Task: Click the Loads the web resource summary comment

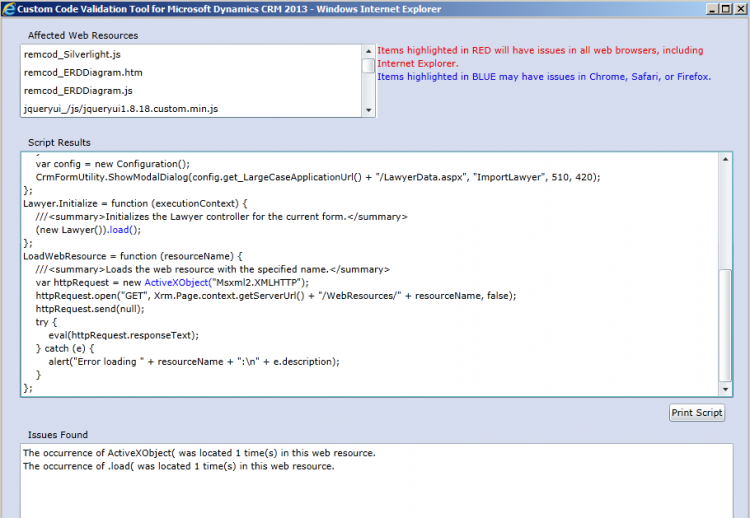Action: [x=213, y=270]
